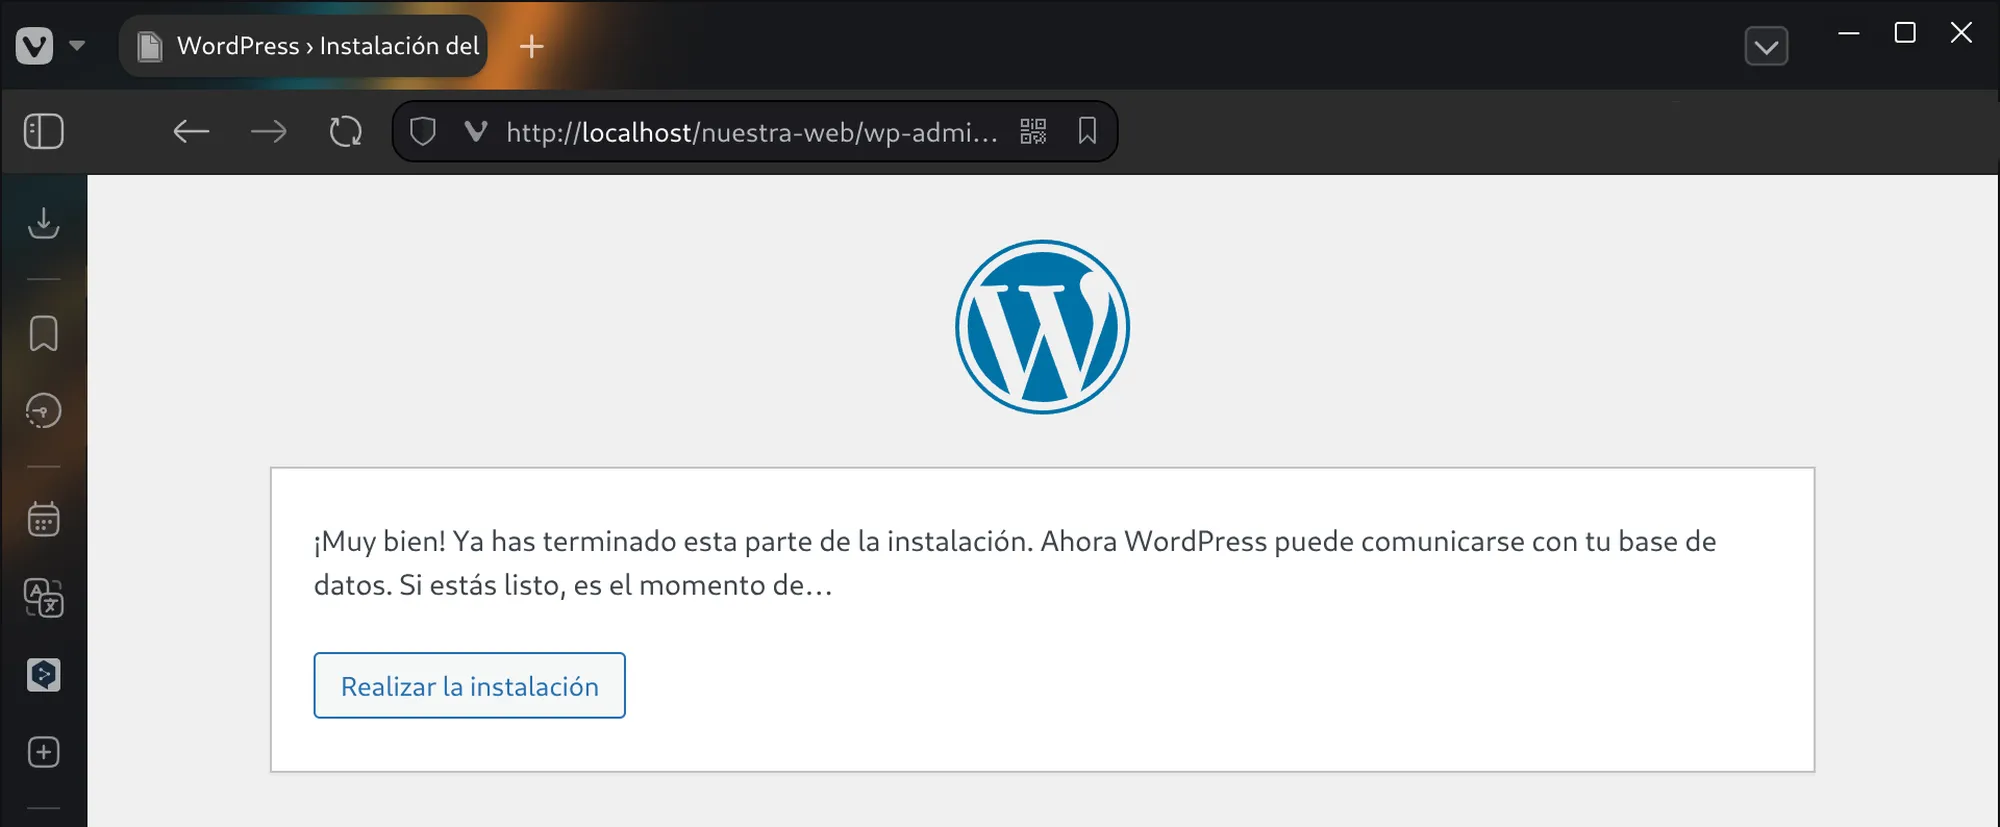Open the Downloads side panel
The height and width of the screenshot is (827, 2000).
point(44,223)
